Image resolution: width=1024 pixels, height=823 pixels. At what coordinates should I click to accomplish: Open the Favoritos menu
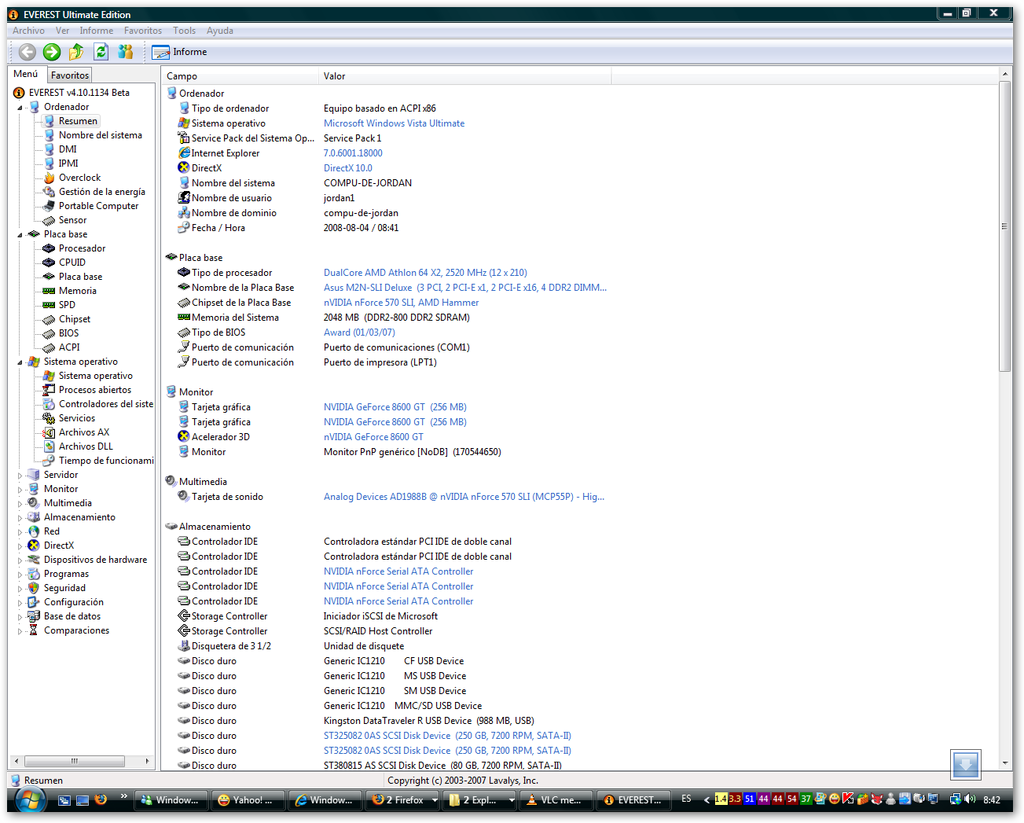coord(143,31)
